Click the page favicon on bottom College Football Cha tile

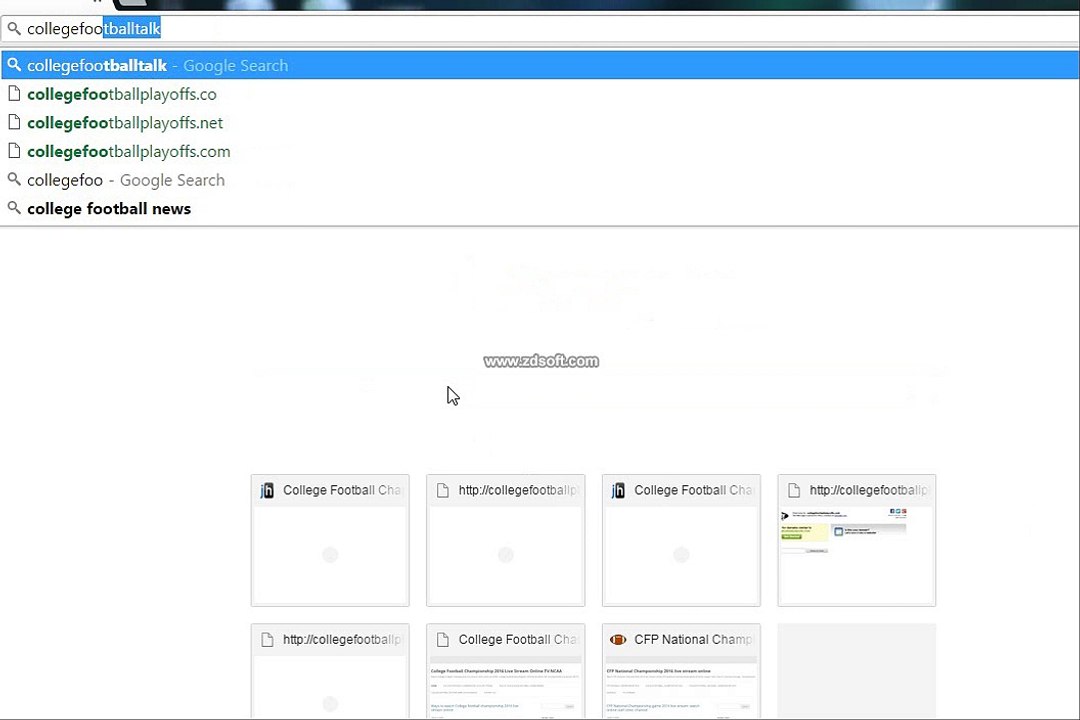pos(443,639)
